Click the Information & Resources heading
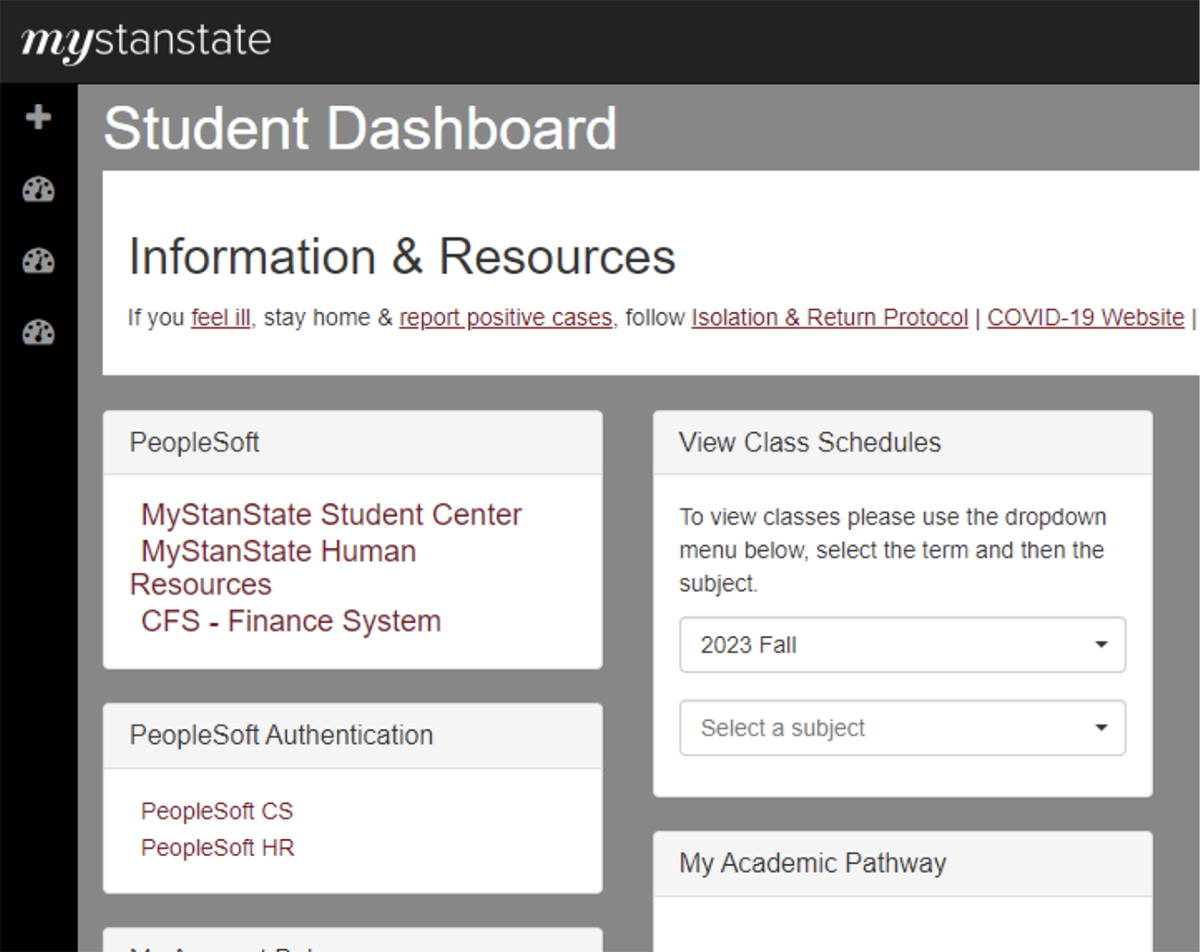The height and width of the screenshot is (952, 1200). coord(402,257)
